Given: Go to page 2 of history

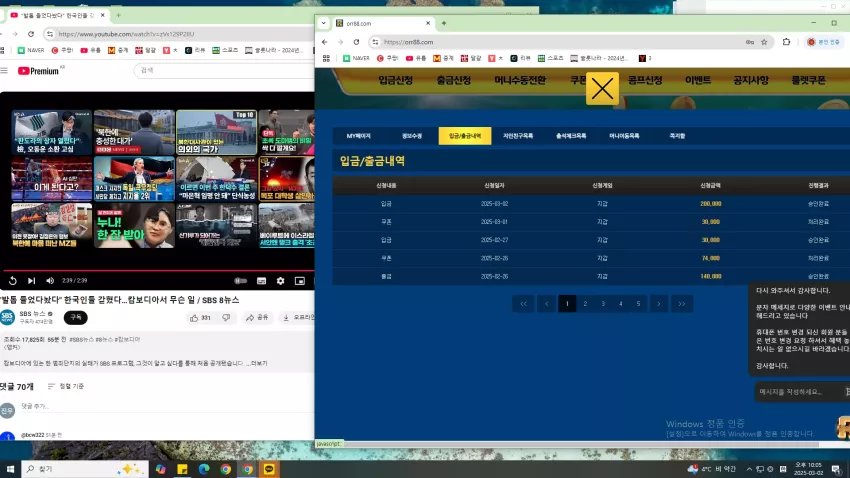Looking at the screenshot, I should tap(585, 304).
